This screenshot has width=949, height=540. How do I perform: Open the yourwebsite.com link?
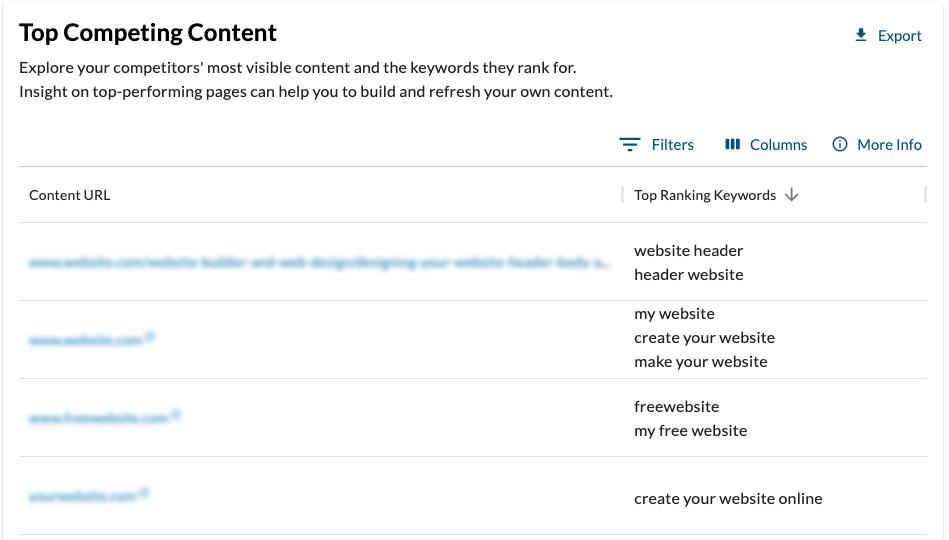[x=82, y=496]
